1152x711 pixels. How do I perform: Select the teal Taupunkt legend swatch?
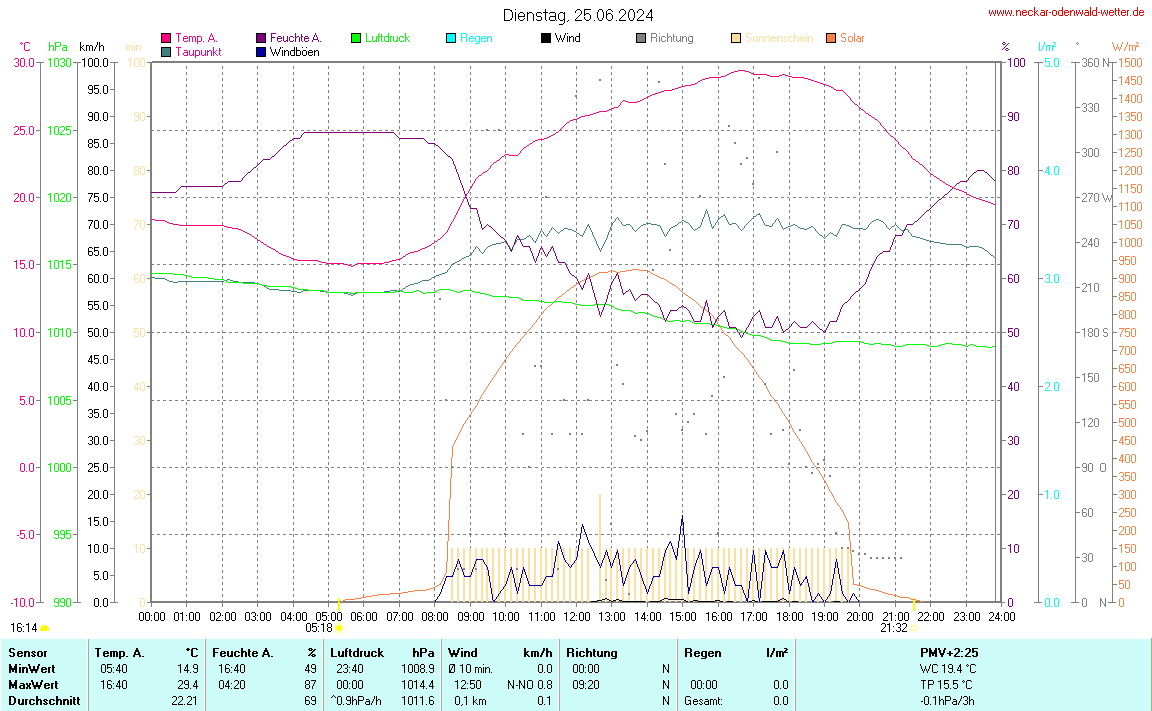point(166,51)
